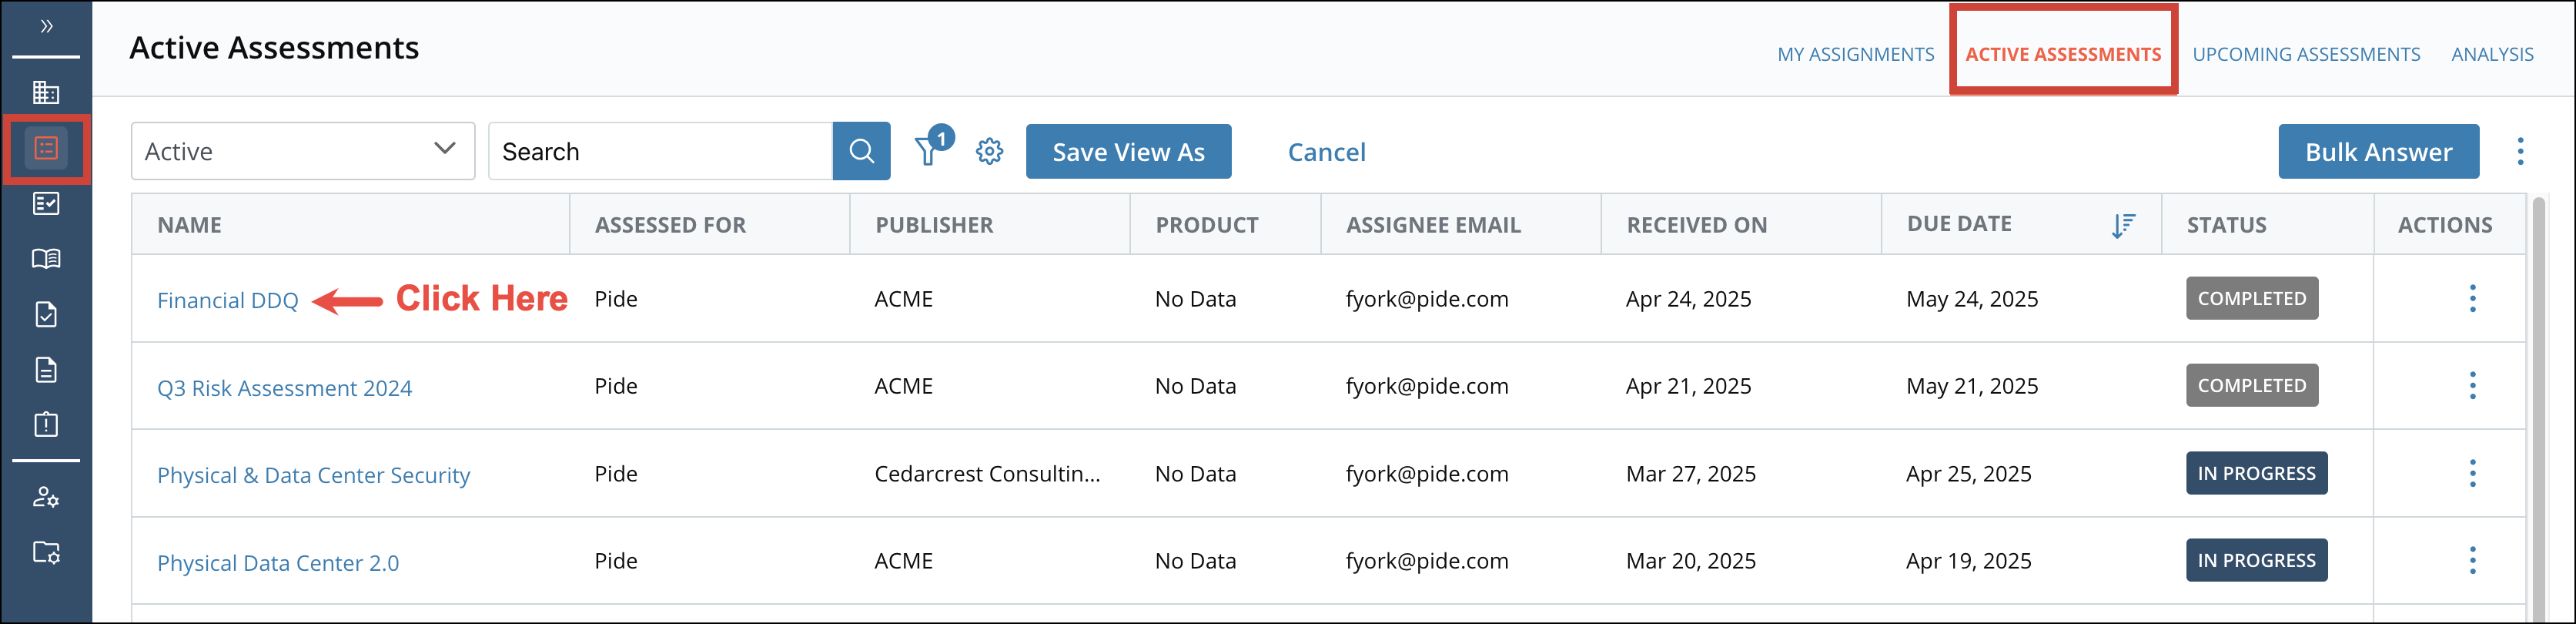Click Apr 25, 2025 due date cell
2576x624 pixels.
[x=1968, y=474]
